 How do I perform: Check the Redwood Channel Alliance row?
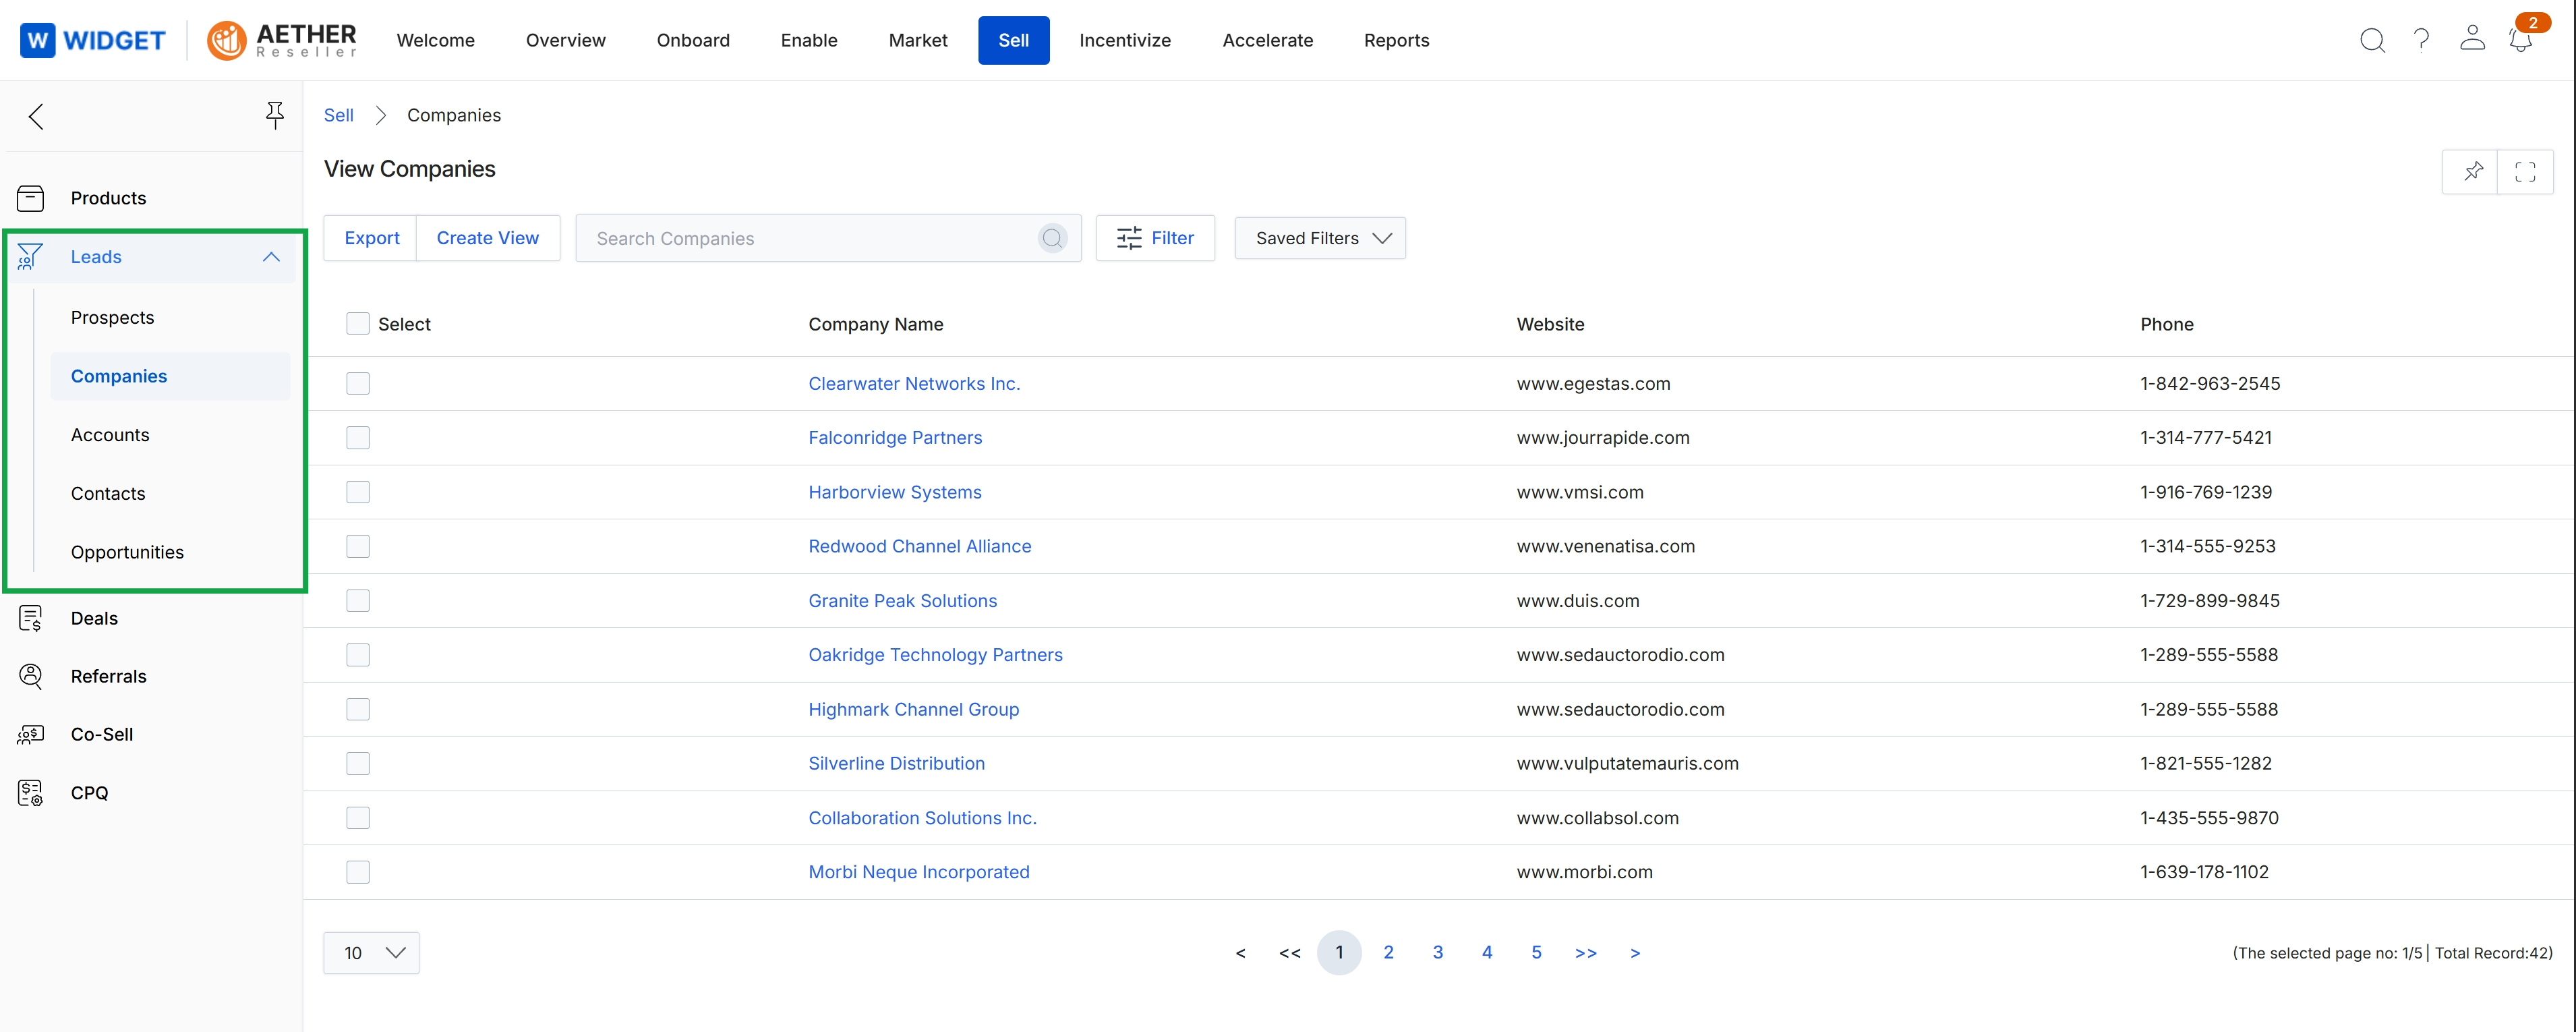coord(358,546)
